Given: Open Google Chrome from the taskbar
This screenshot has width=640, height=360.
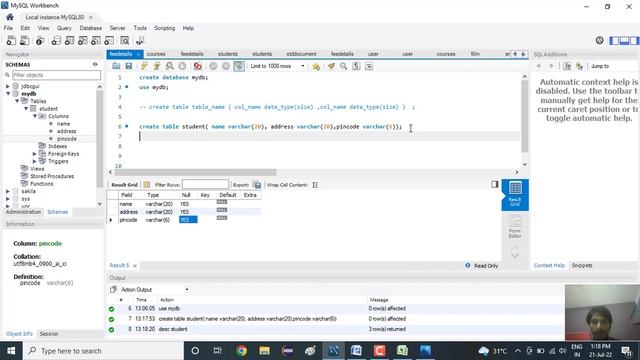Looking at the screenshot, I should point(241,351).
